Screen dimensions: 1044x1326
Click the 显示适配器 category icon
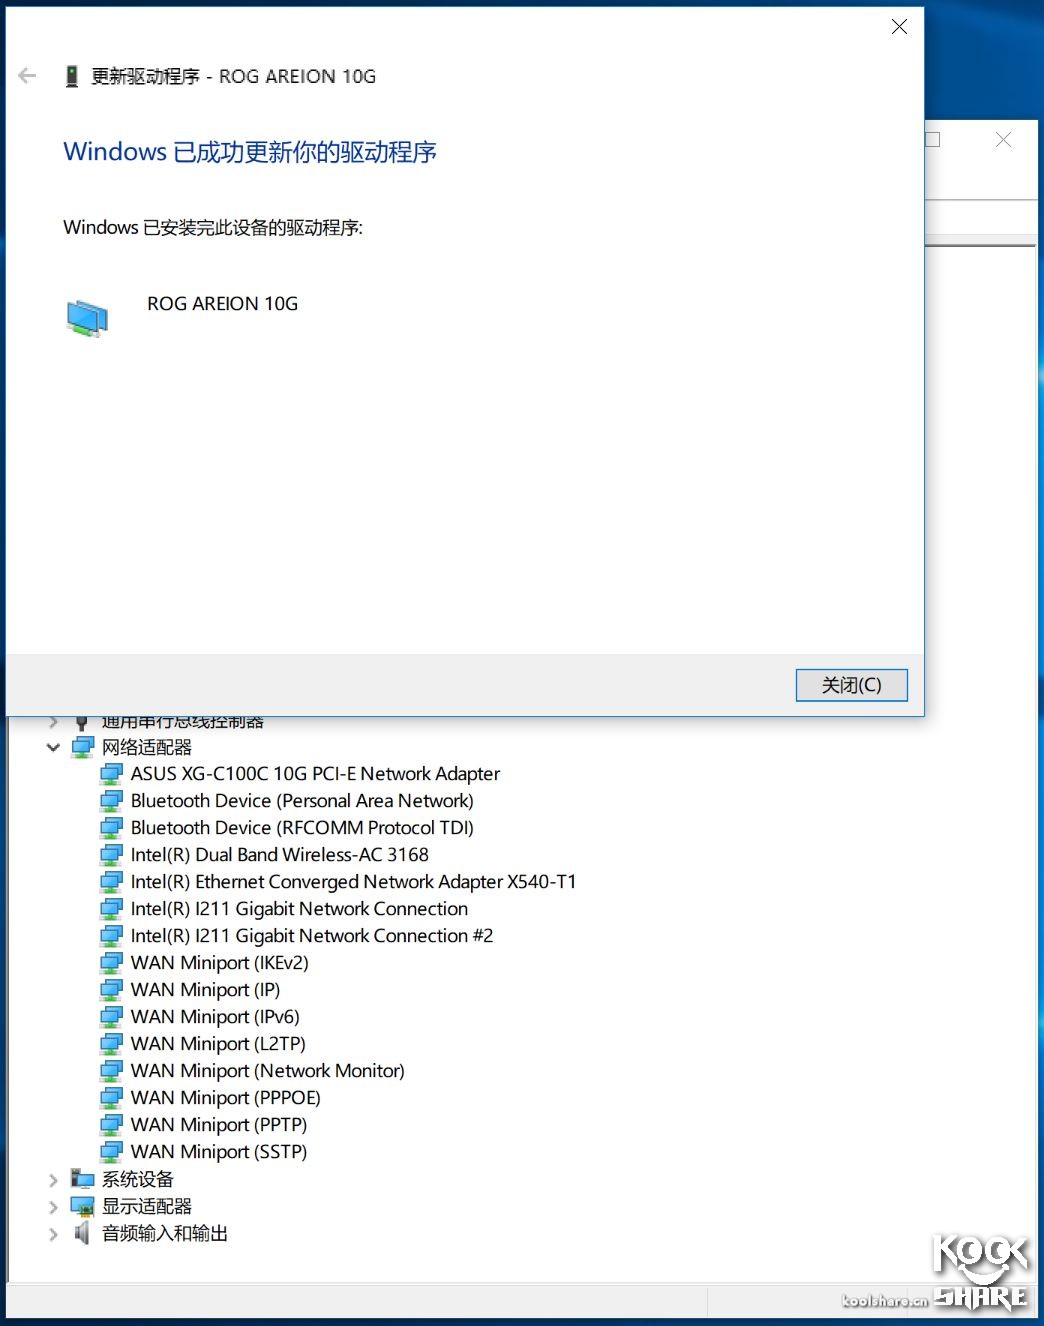(83, 1207)
